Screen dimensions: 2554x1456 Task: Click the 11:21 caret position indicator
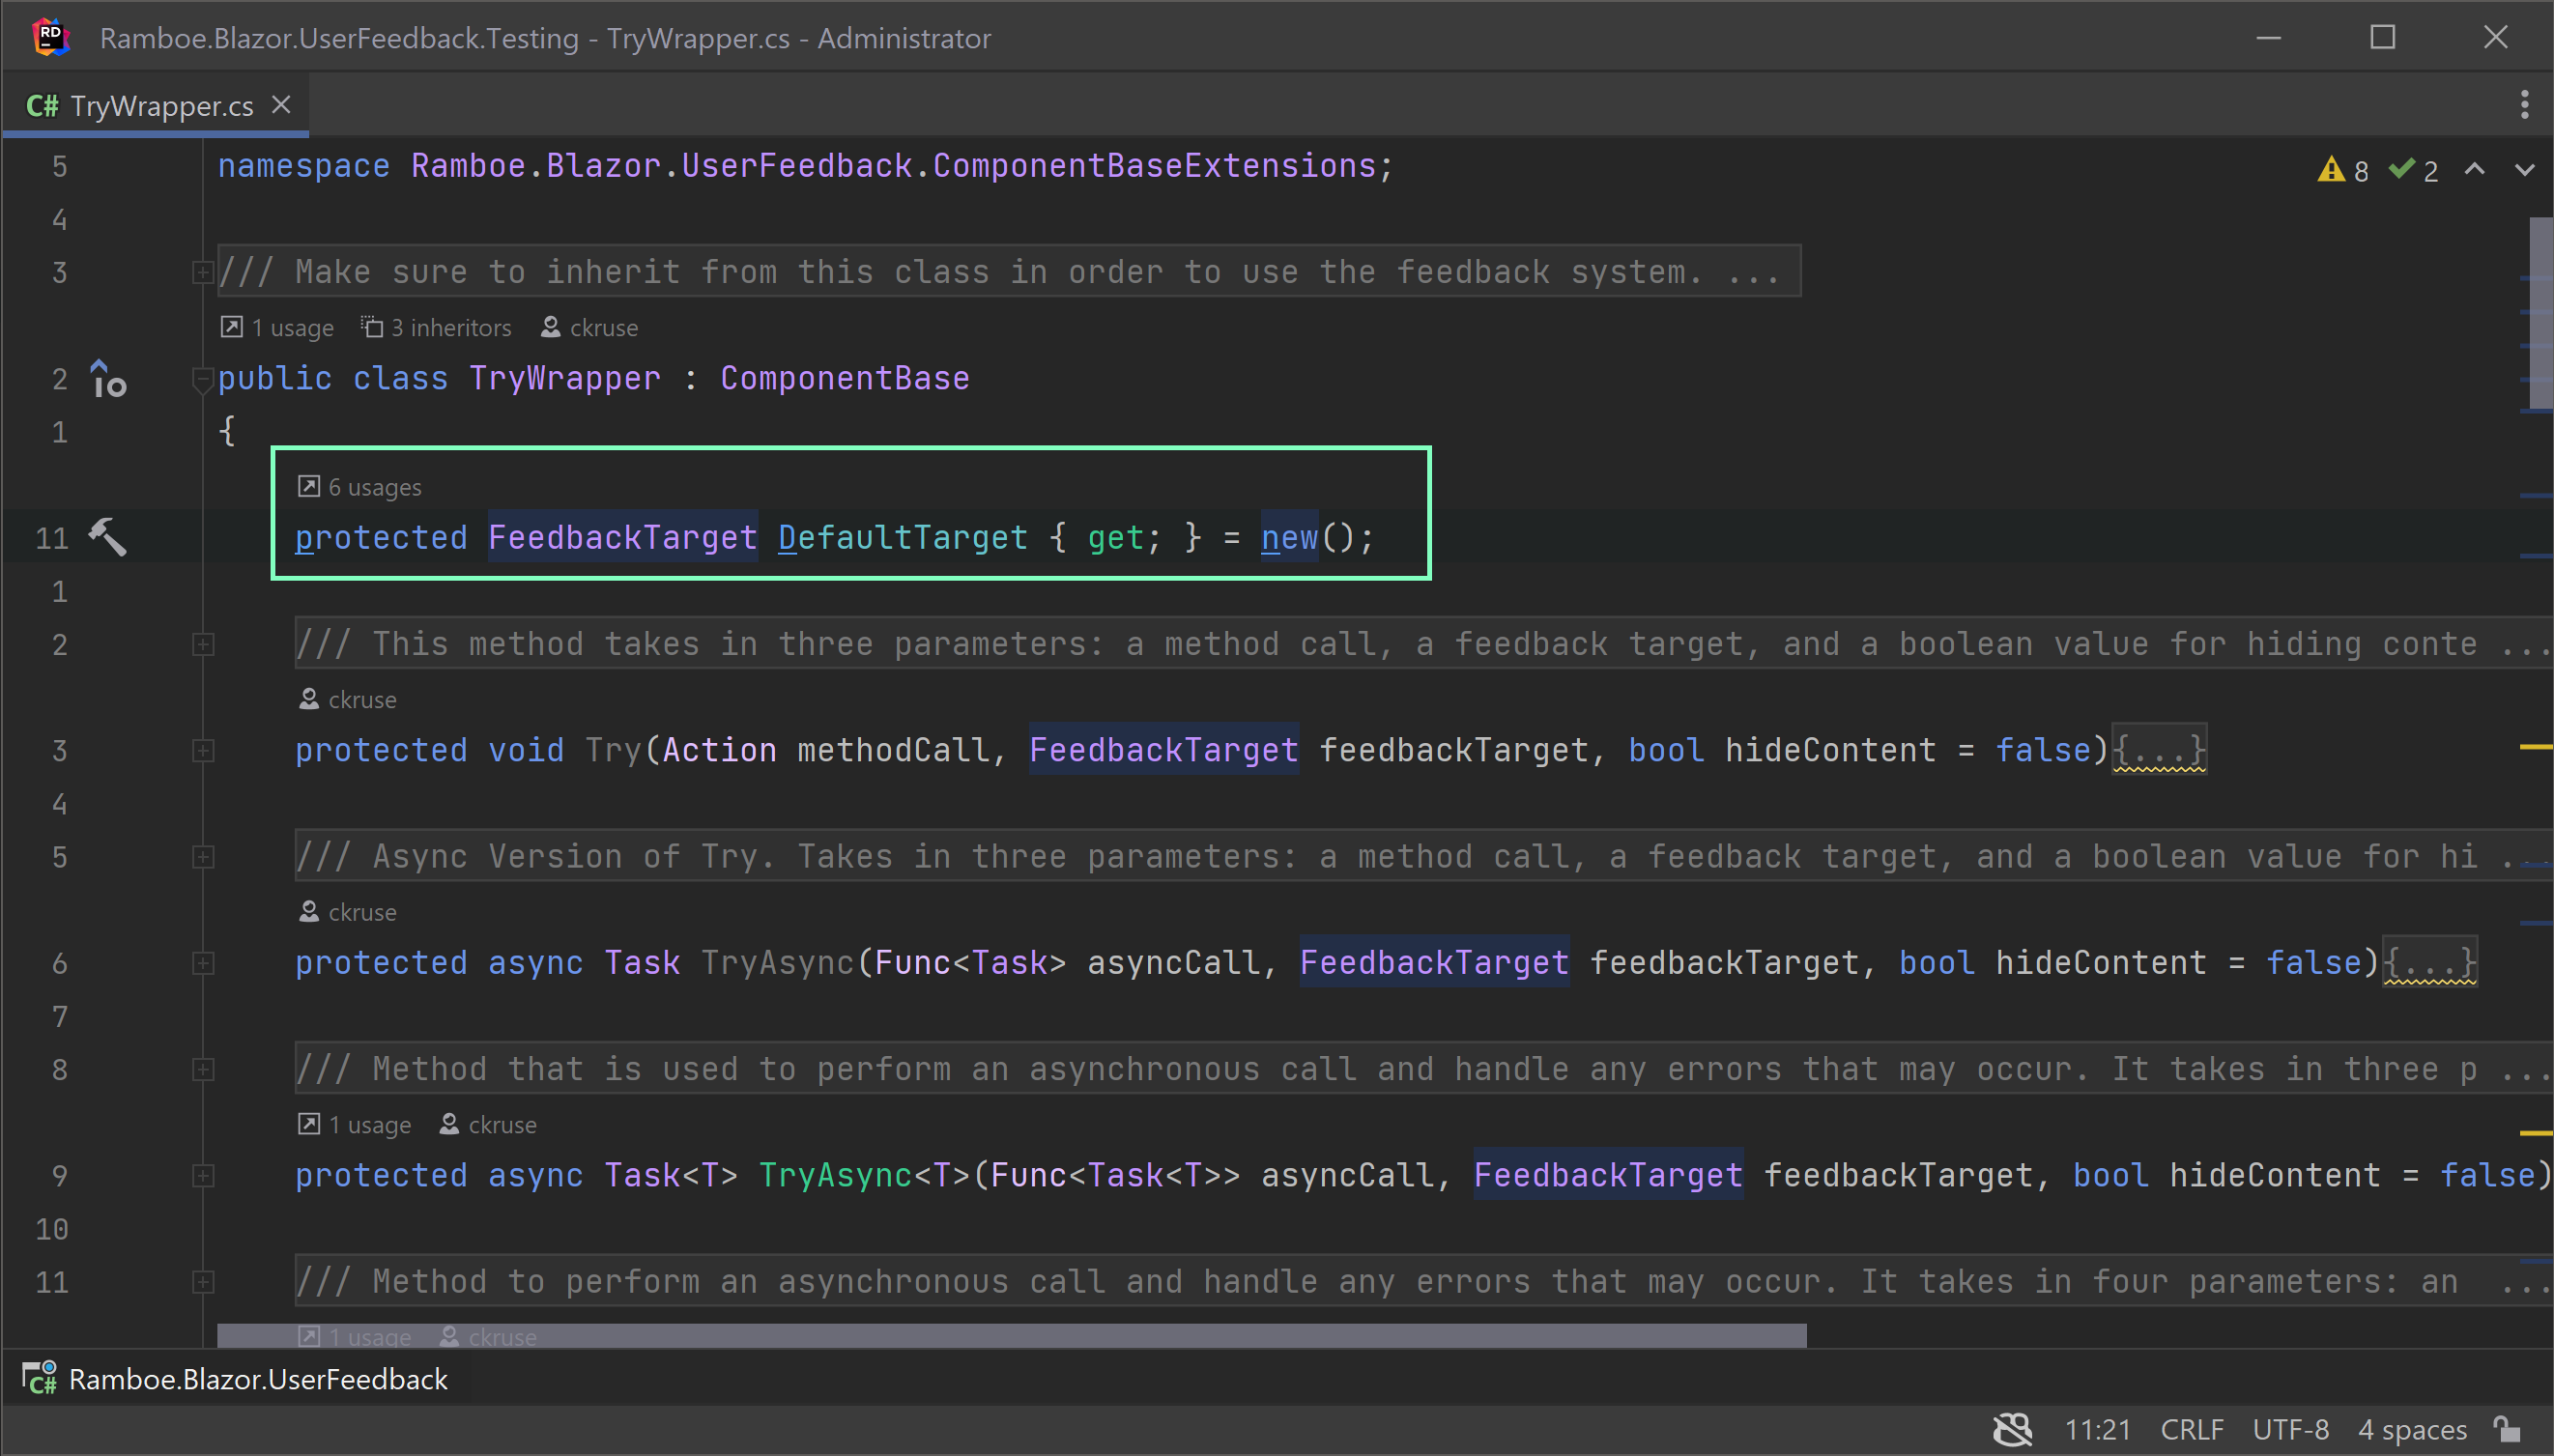(2097, 1430)
